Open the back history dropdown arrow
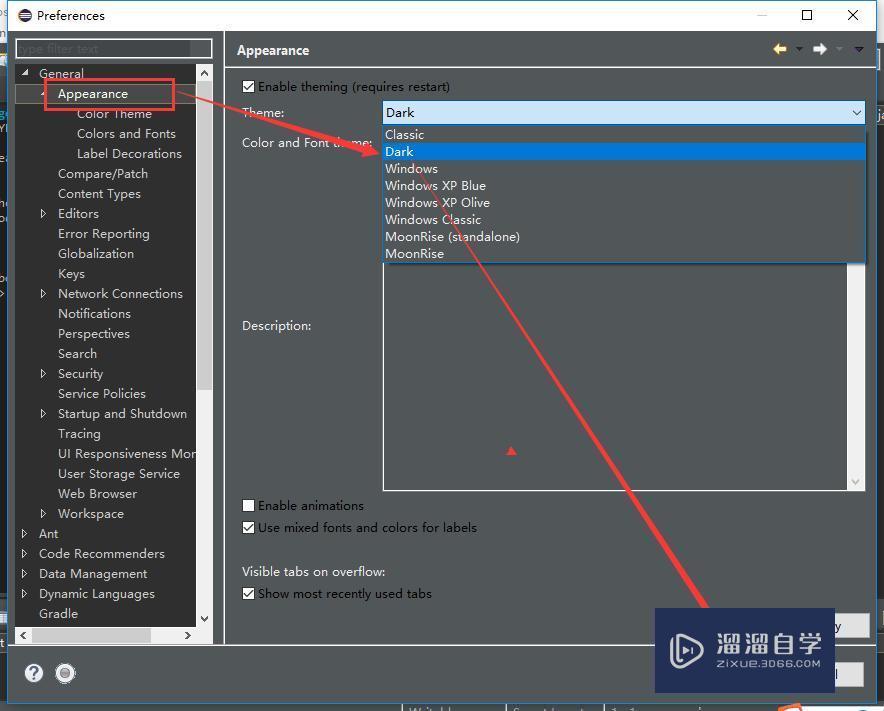 click(799, 50)
